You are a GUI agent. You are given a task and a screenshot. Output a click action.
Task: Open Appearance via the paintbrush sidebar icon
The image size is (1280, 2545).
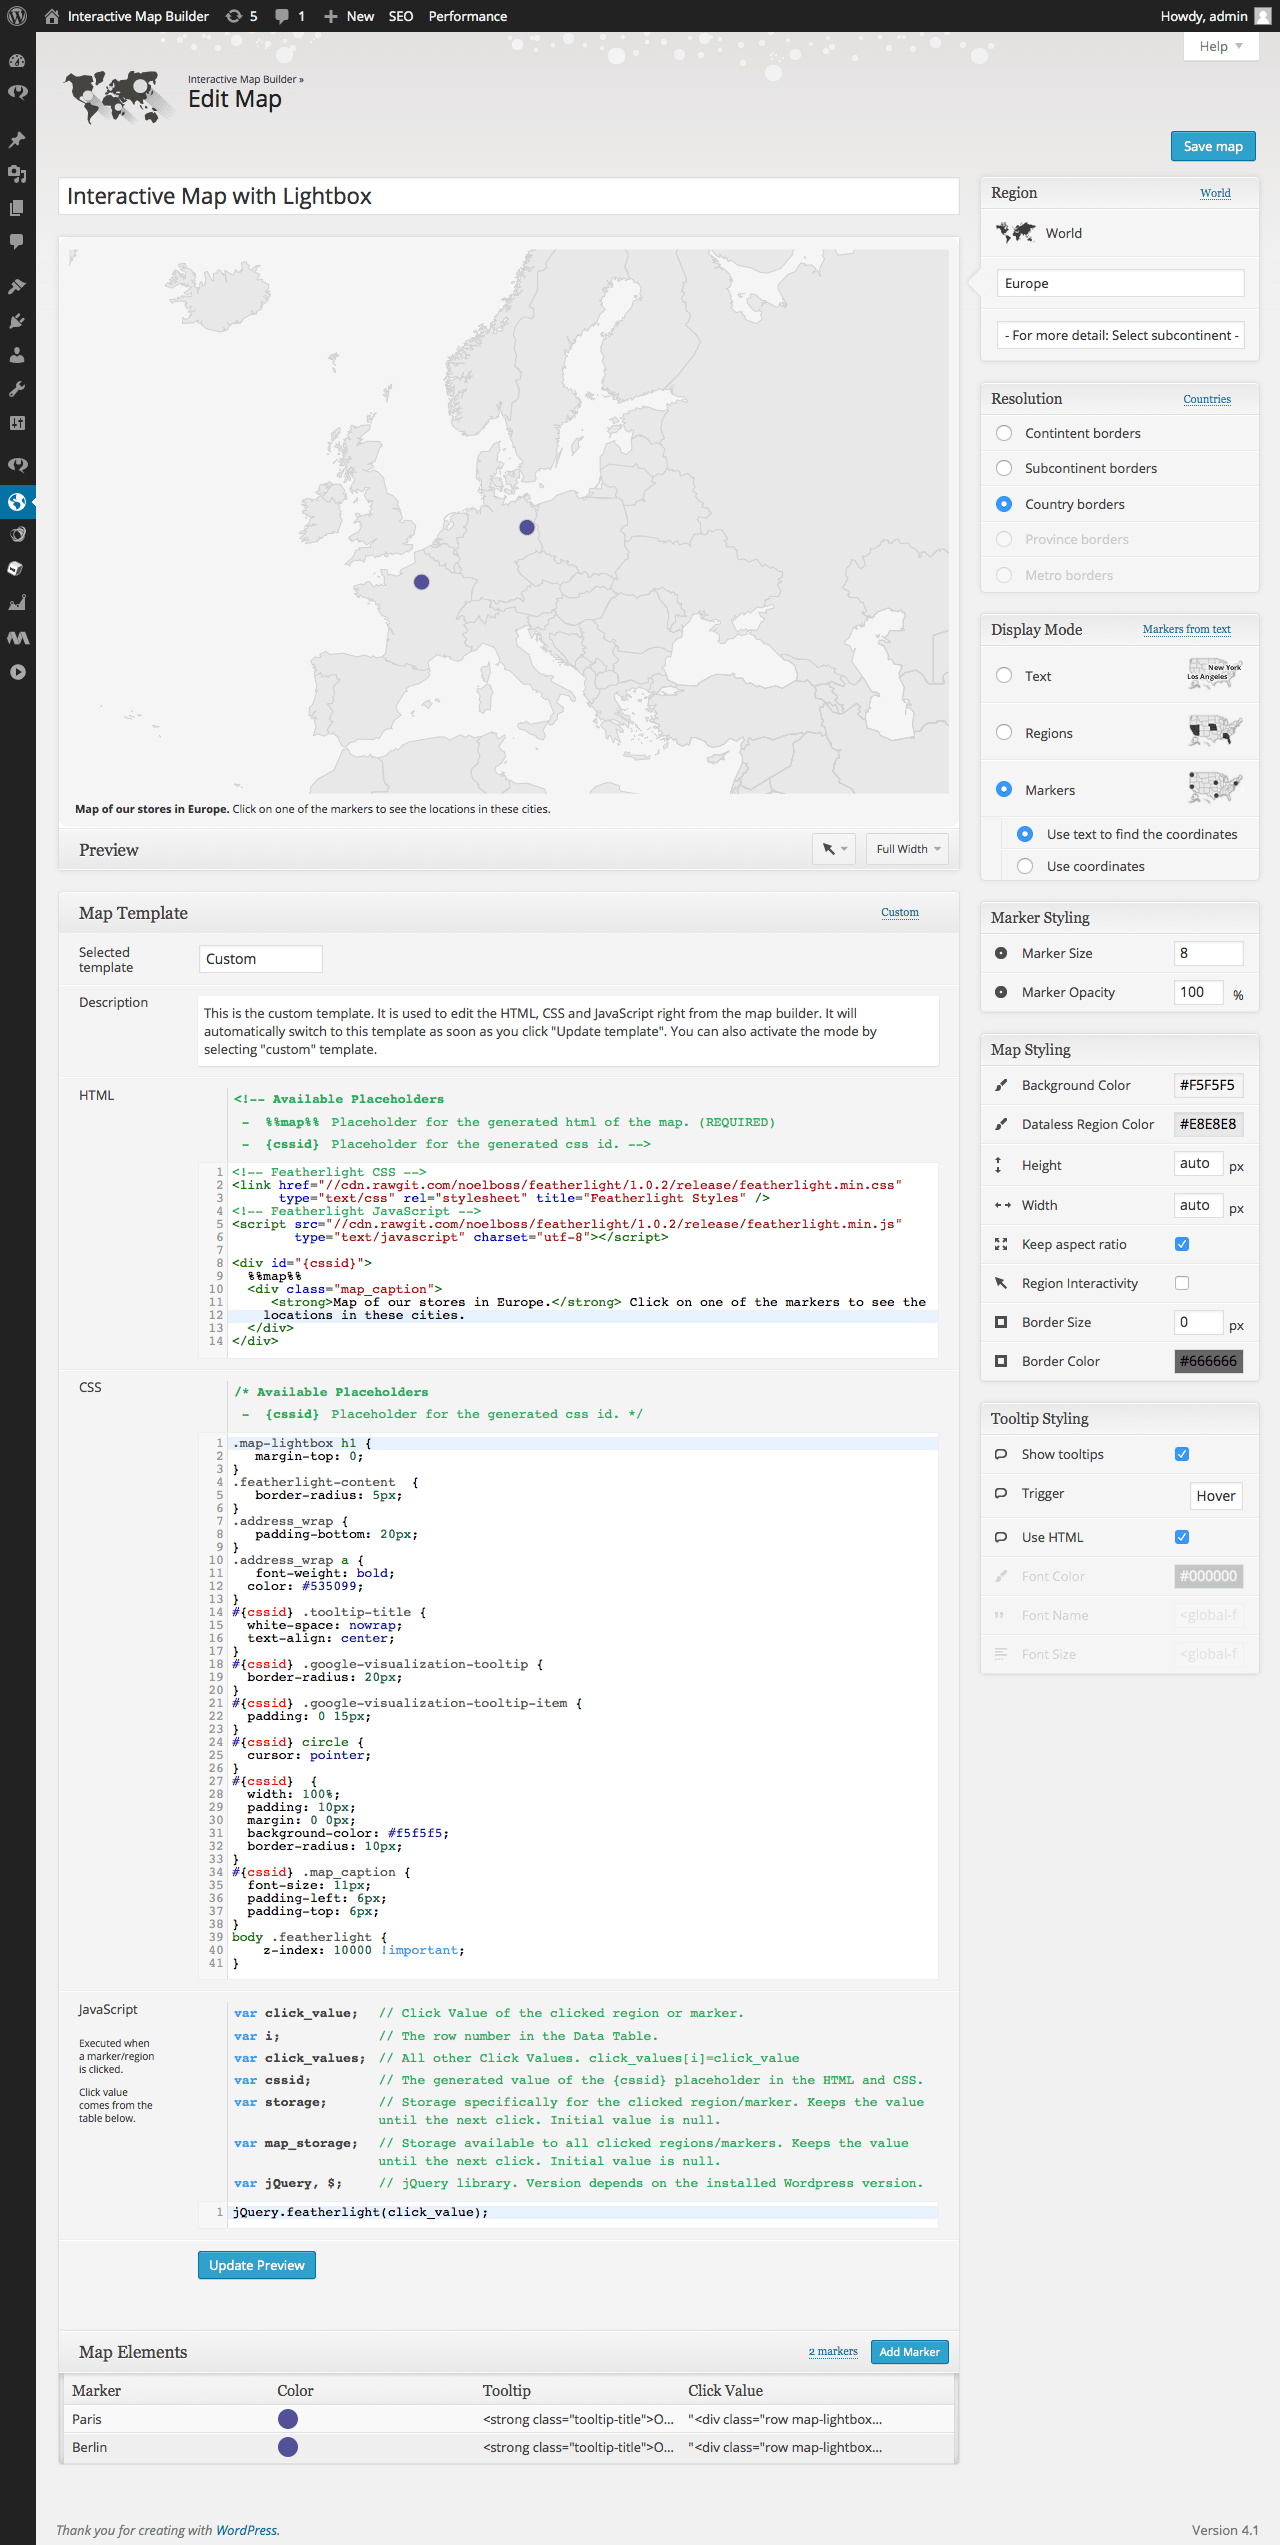(x=17, y=287)
